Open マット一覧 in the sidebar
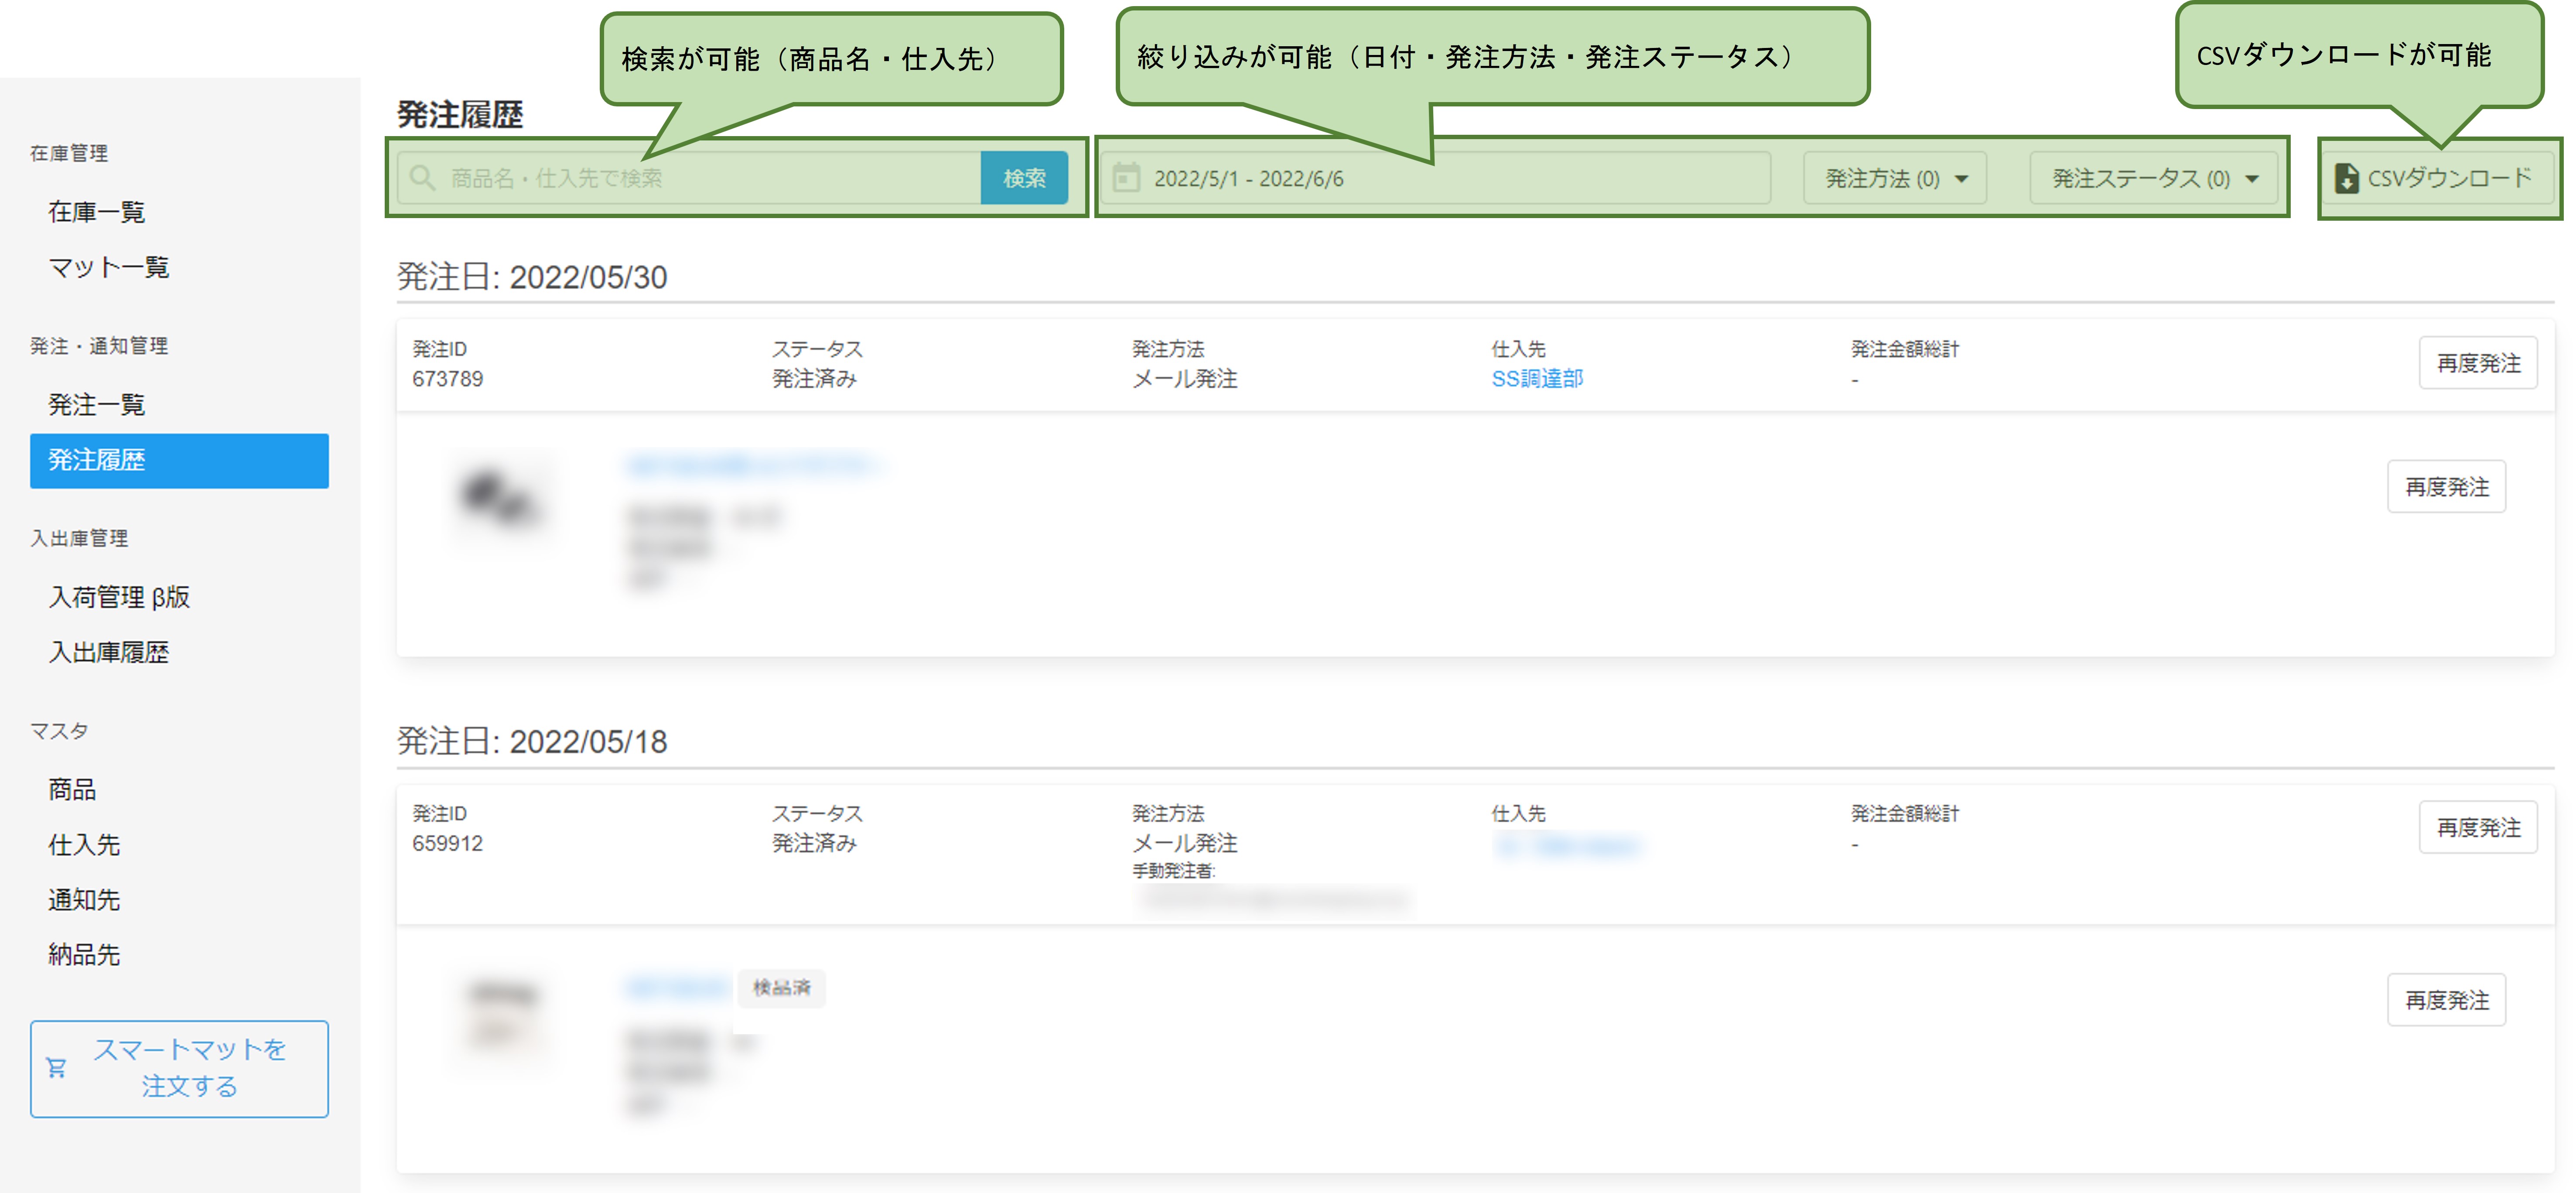This screenshot has width=2576, height=1193. 109,267
